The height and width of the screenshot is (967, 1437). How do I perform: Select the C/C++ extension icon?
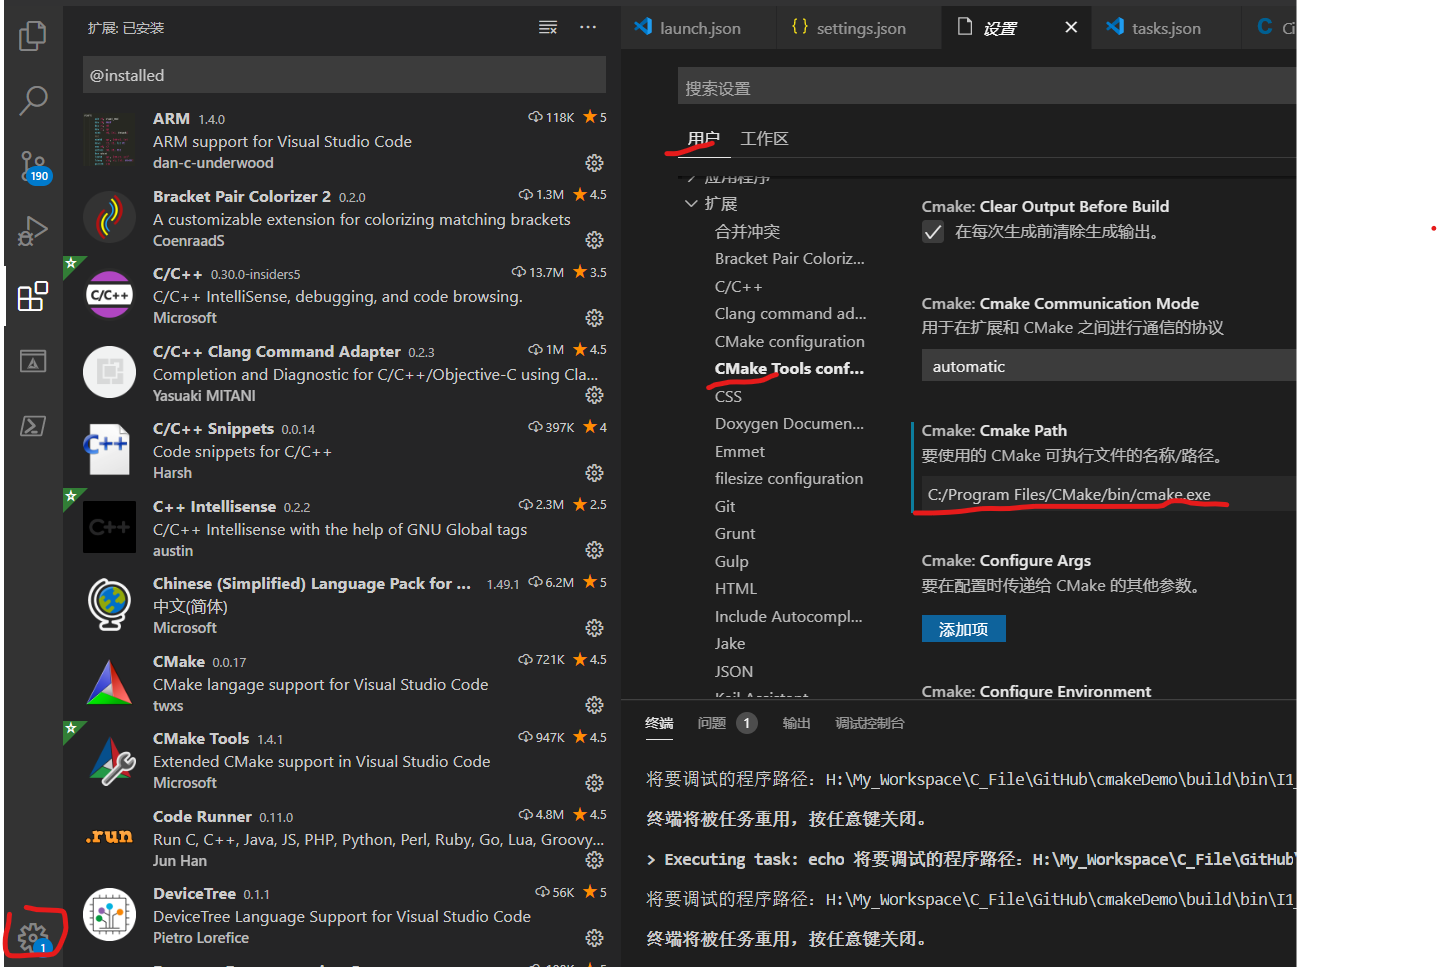coord(109,295)
